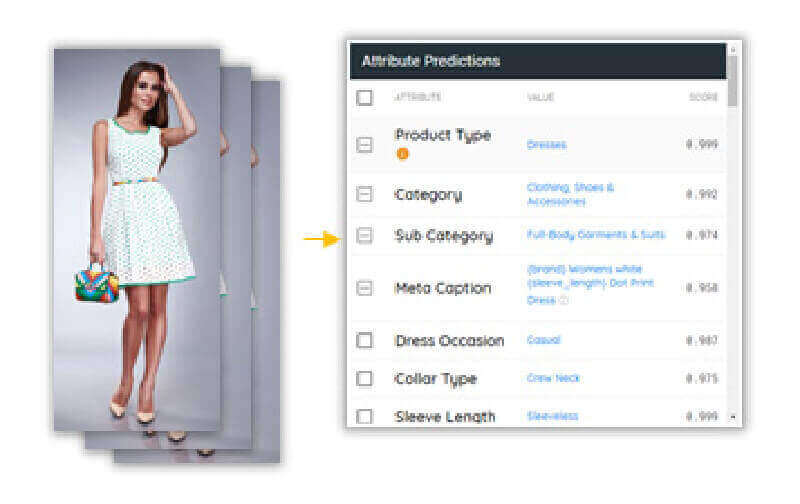Viewport: 800px width, 504px height.
Task: Click the scrollbar up arrow in the predictions panel
Action: (733, 49)
